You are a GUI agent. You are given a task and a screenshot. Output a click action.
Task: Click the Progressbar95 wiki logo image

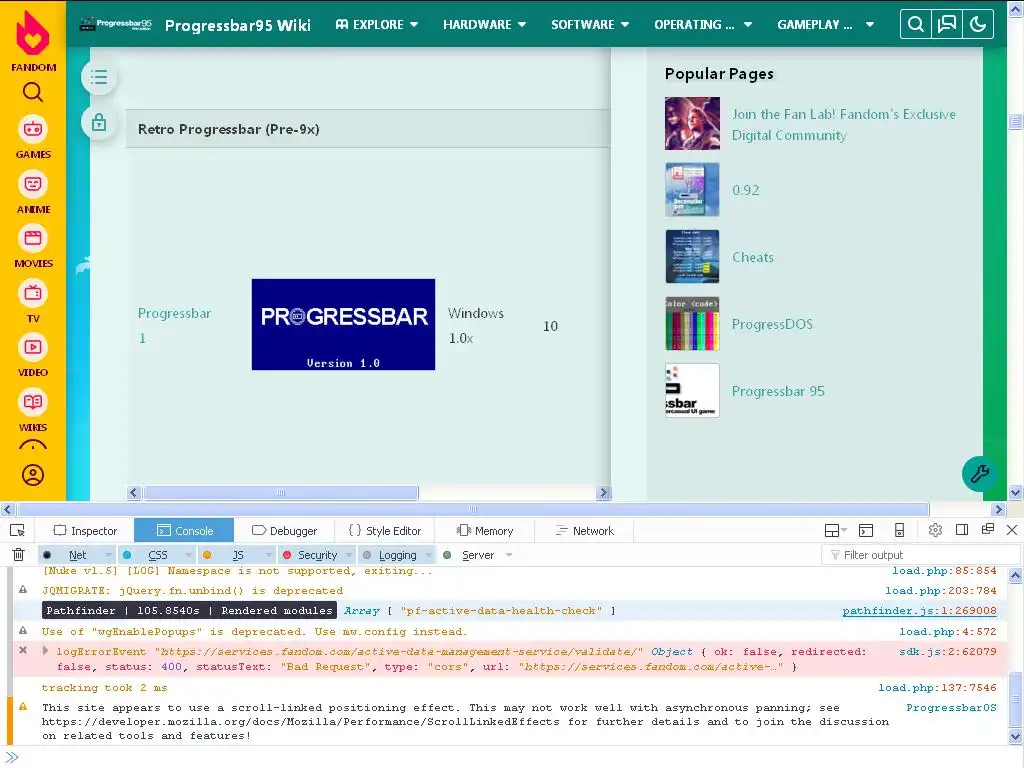point(116,24)
